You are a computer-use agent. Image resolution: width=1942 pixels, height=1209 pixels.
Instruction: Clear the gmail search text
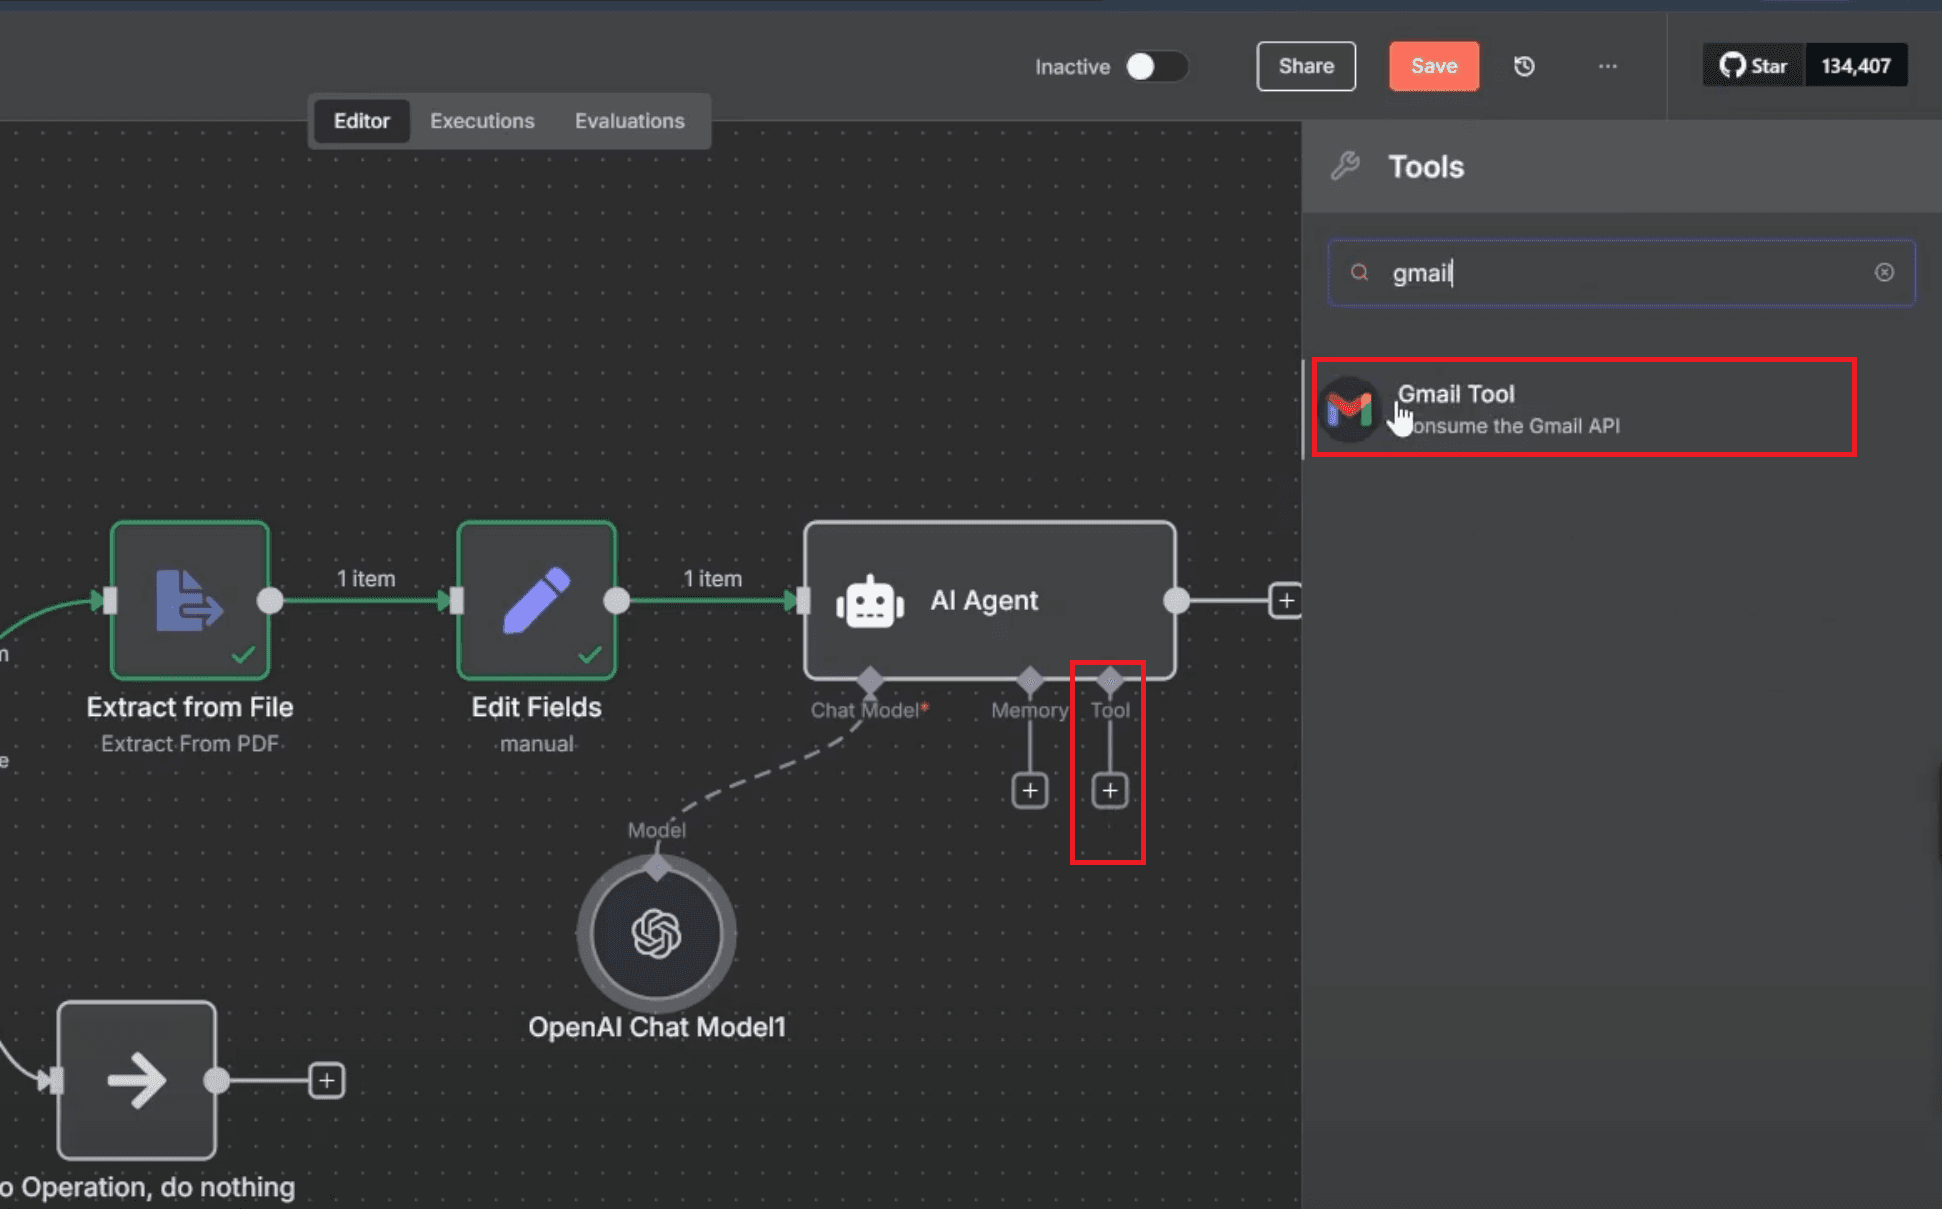tap(1884, 272)
